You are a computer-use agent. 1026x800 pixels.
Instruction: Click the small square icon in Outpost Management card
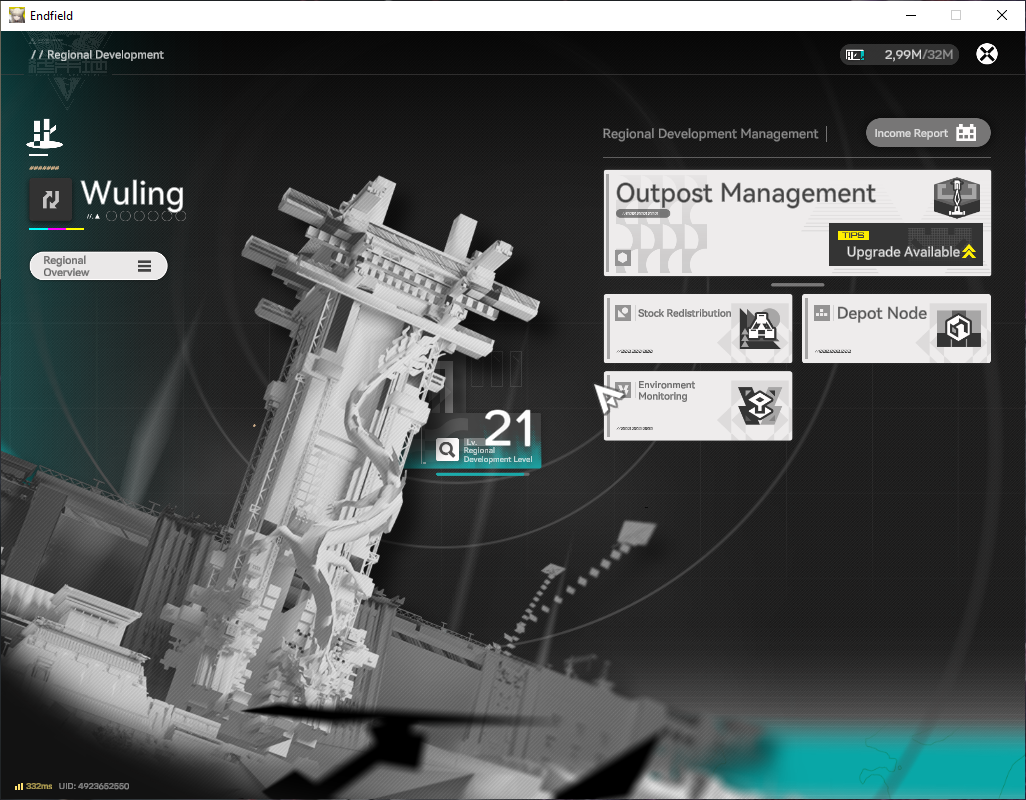[623, 258]
